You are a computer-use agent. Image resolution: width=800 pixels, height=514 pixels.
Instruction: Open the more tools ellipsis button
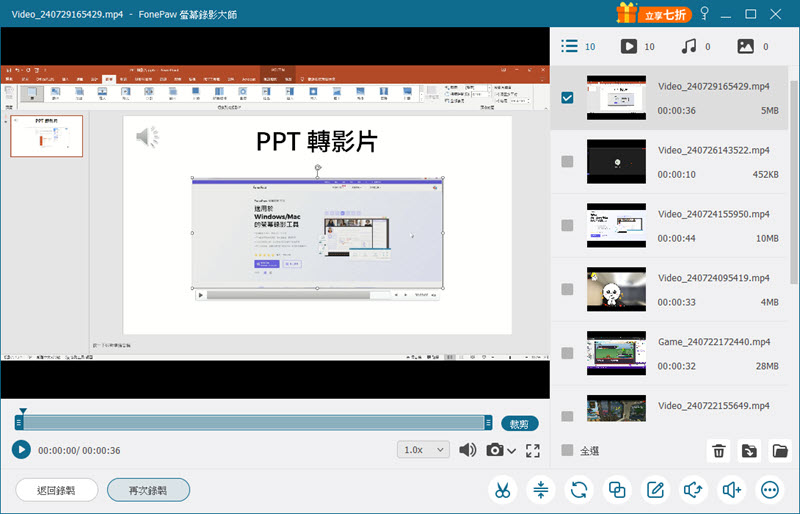[x=770, y=490]
